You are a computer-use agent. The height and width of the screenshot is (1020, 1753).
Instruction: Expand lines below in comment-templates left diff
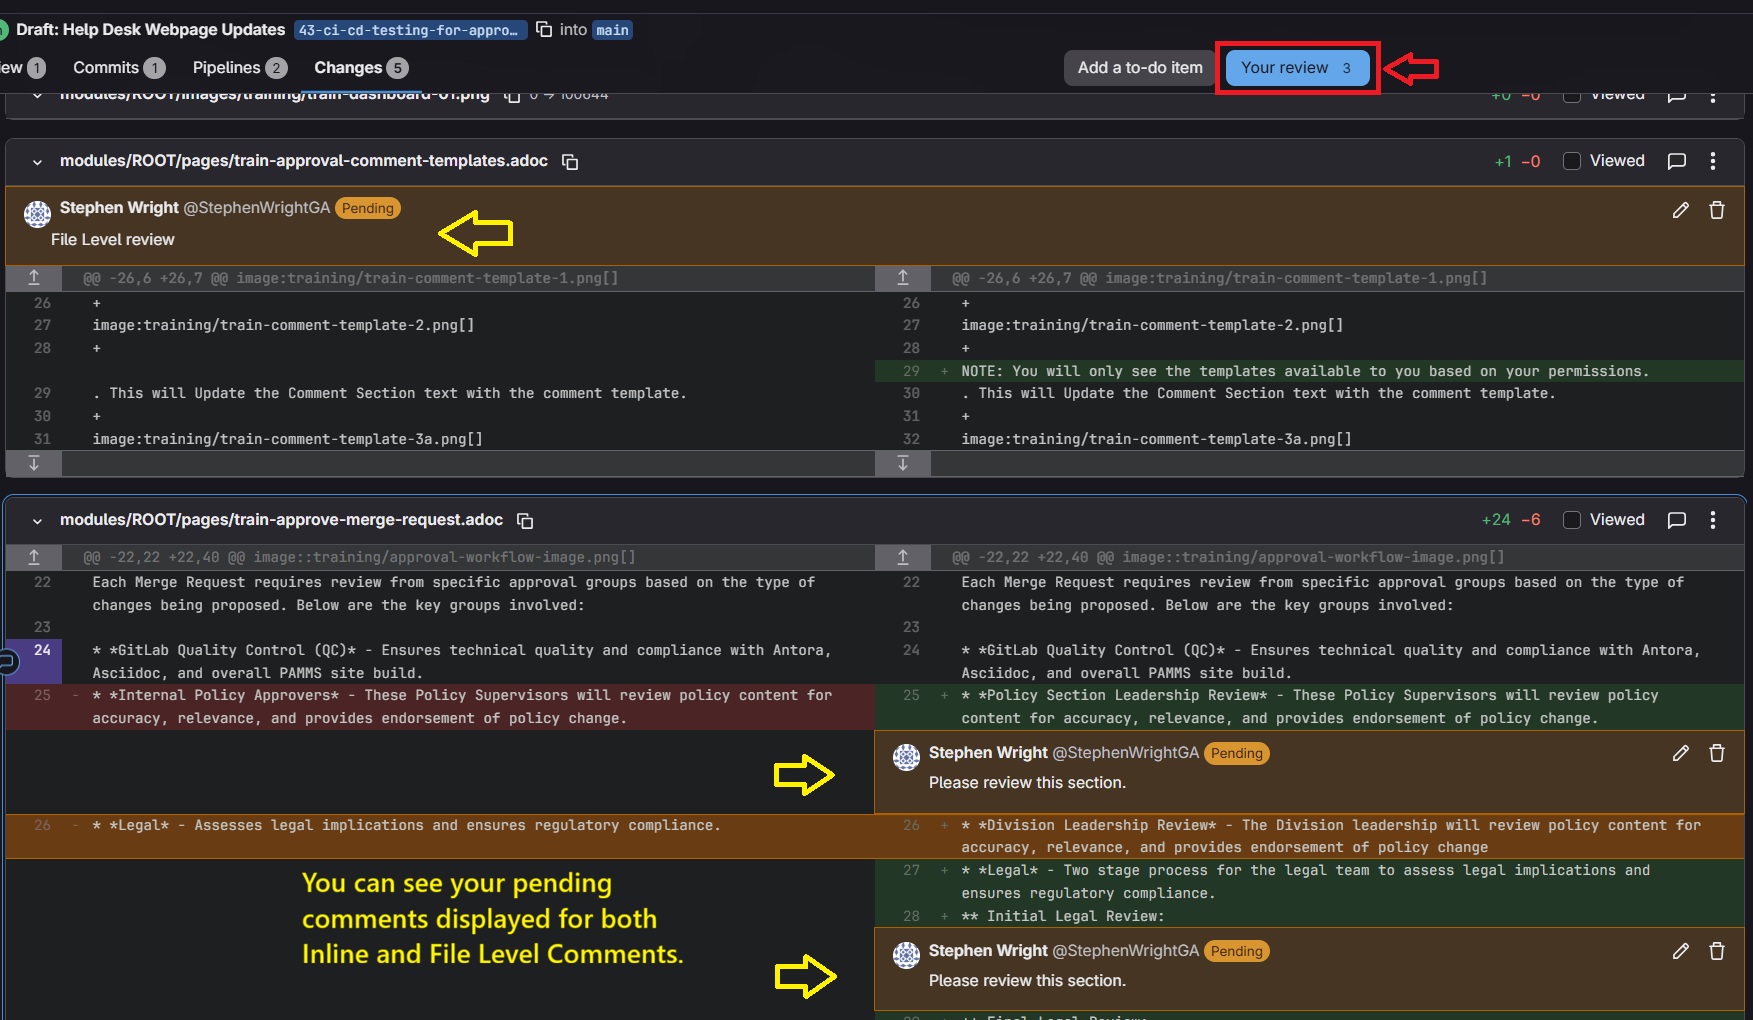34,463
